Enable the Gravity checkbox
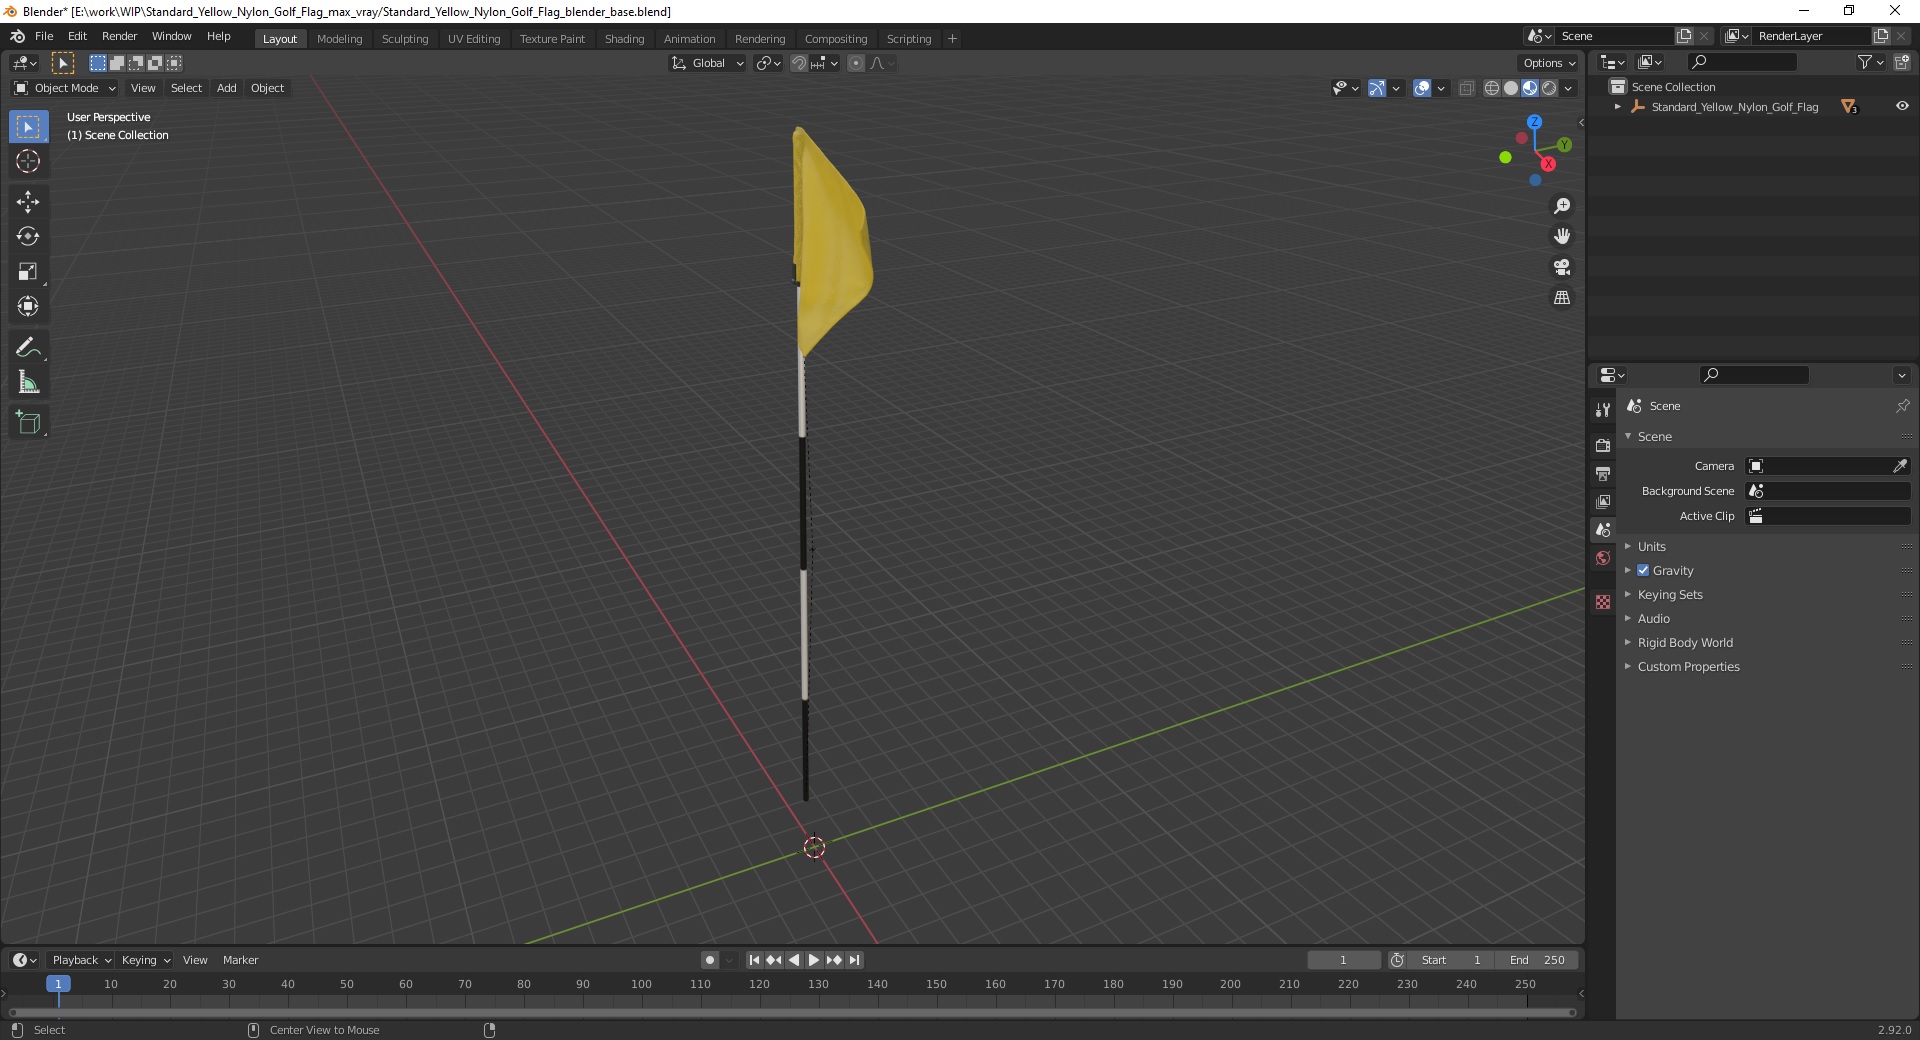 (x=1643, y=571)
